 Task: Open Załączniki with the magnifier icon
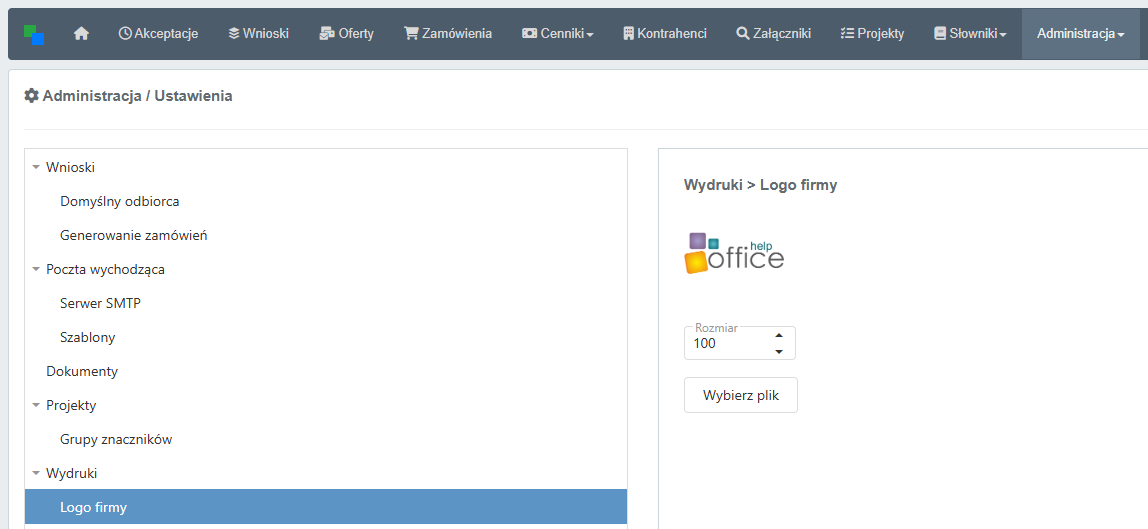[773, 34]
